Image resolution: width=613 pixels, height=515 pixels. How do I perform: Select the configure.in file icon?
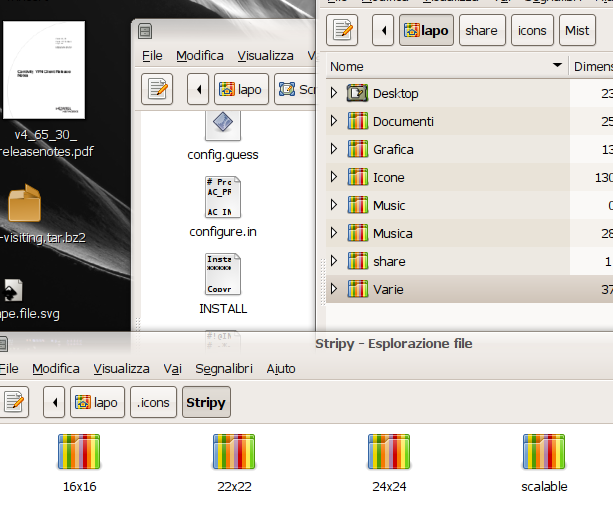[223, 197]
